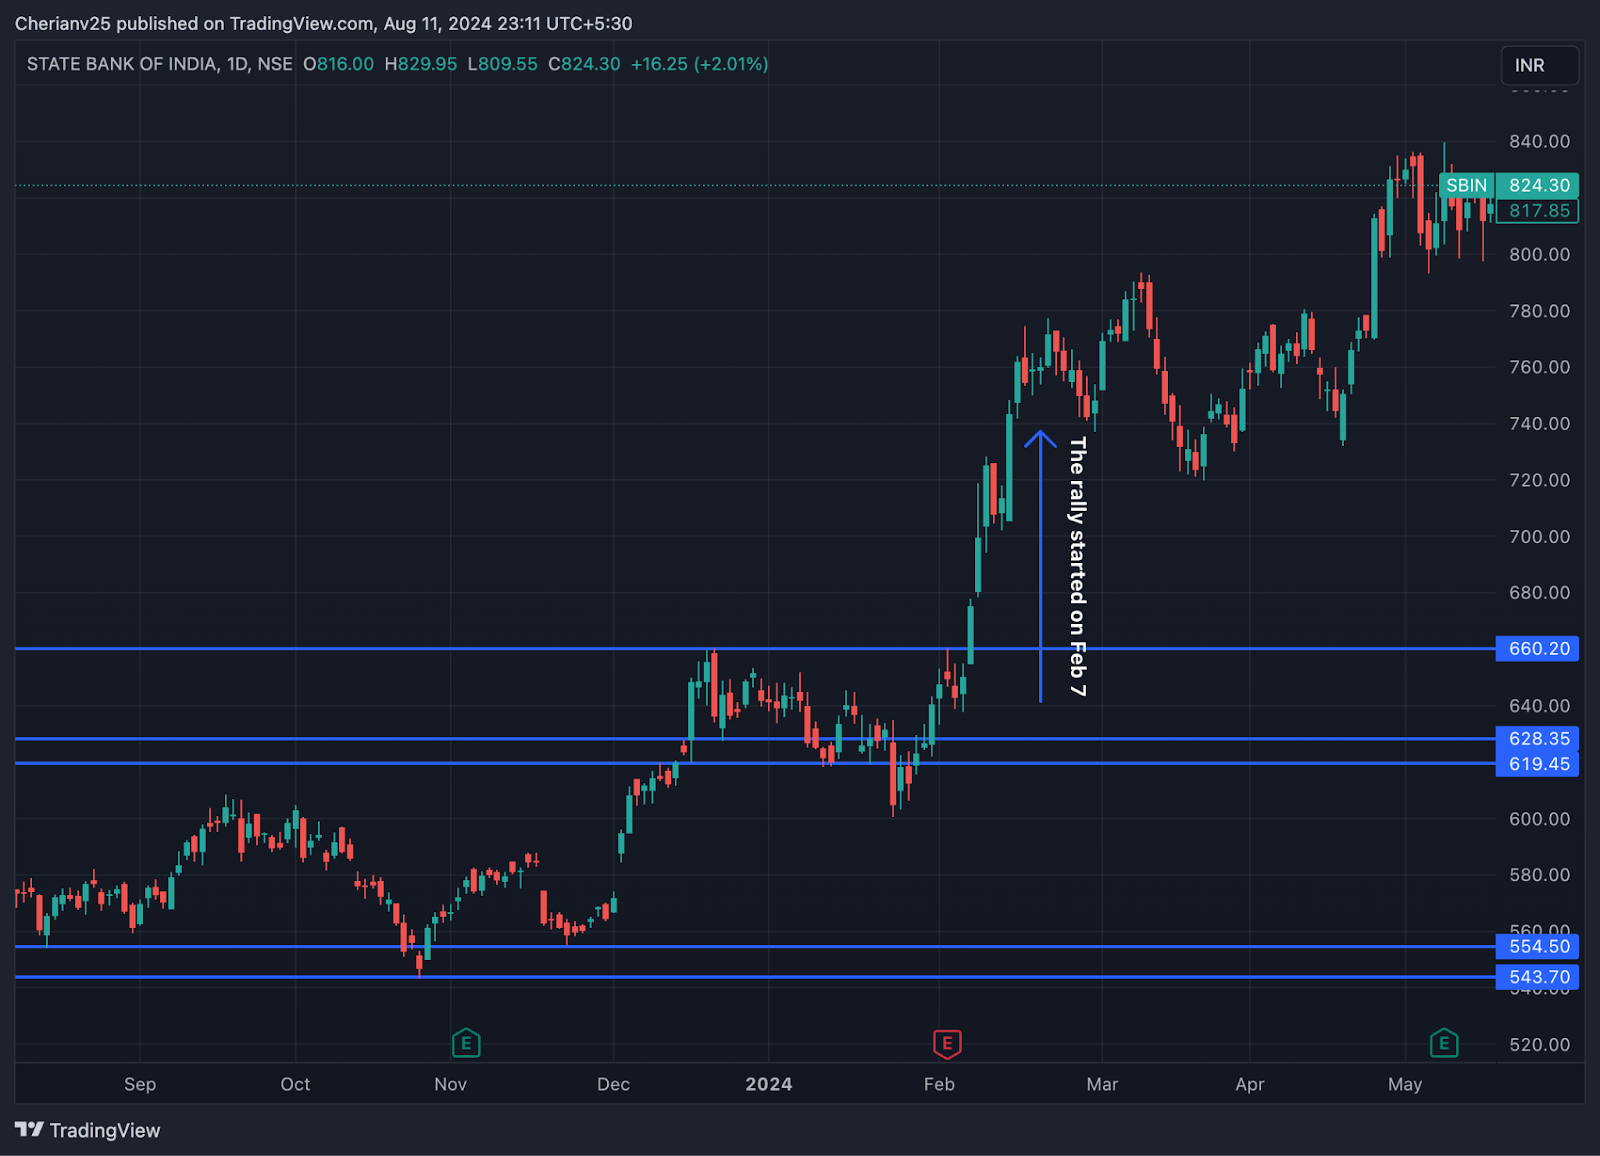Image resolution: width=1600 pixels, height=1156 pixels.
Task: Click the 2024 label on time axis
Action: (768, 1084)
